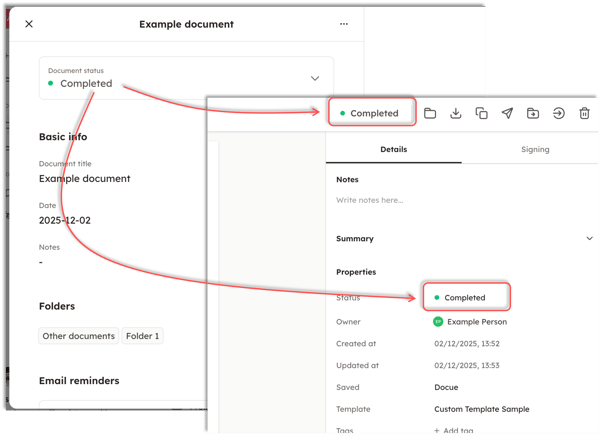The image size is (600, 435).
Task: Download the document via the download icon
Action: click(456, 113)
